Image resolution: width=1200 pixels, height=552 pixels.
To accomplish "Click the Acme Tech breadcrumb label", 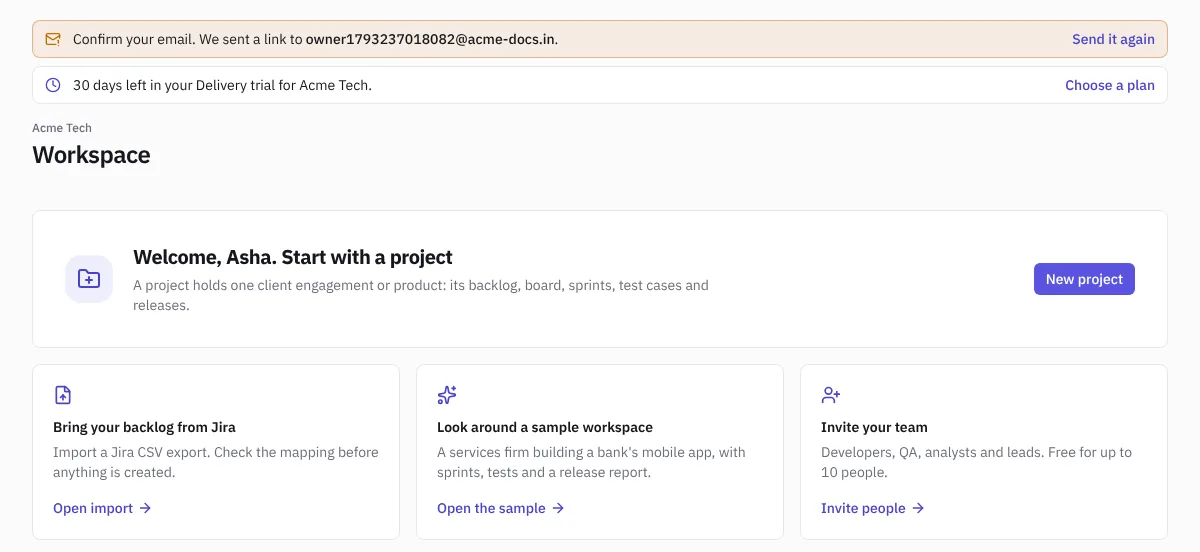I will point(62,128).
